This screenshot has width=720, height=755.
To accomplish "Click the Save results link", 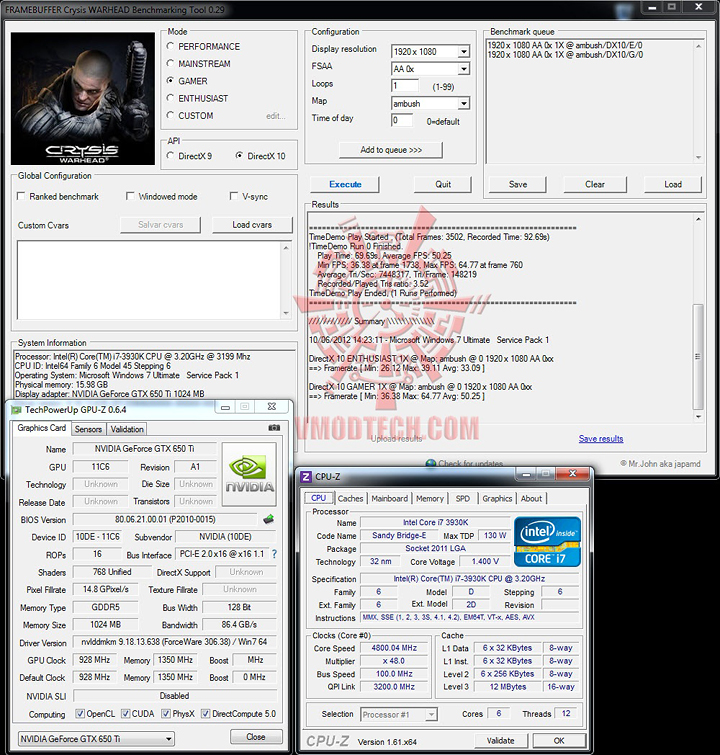I will pos(601,438).
